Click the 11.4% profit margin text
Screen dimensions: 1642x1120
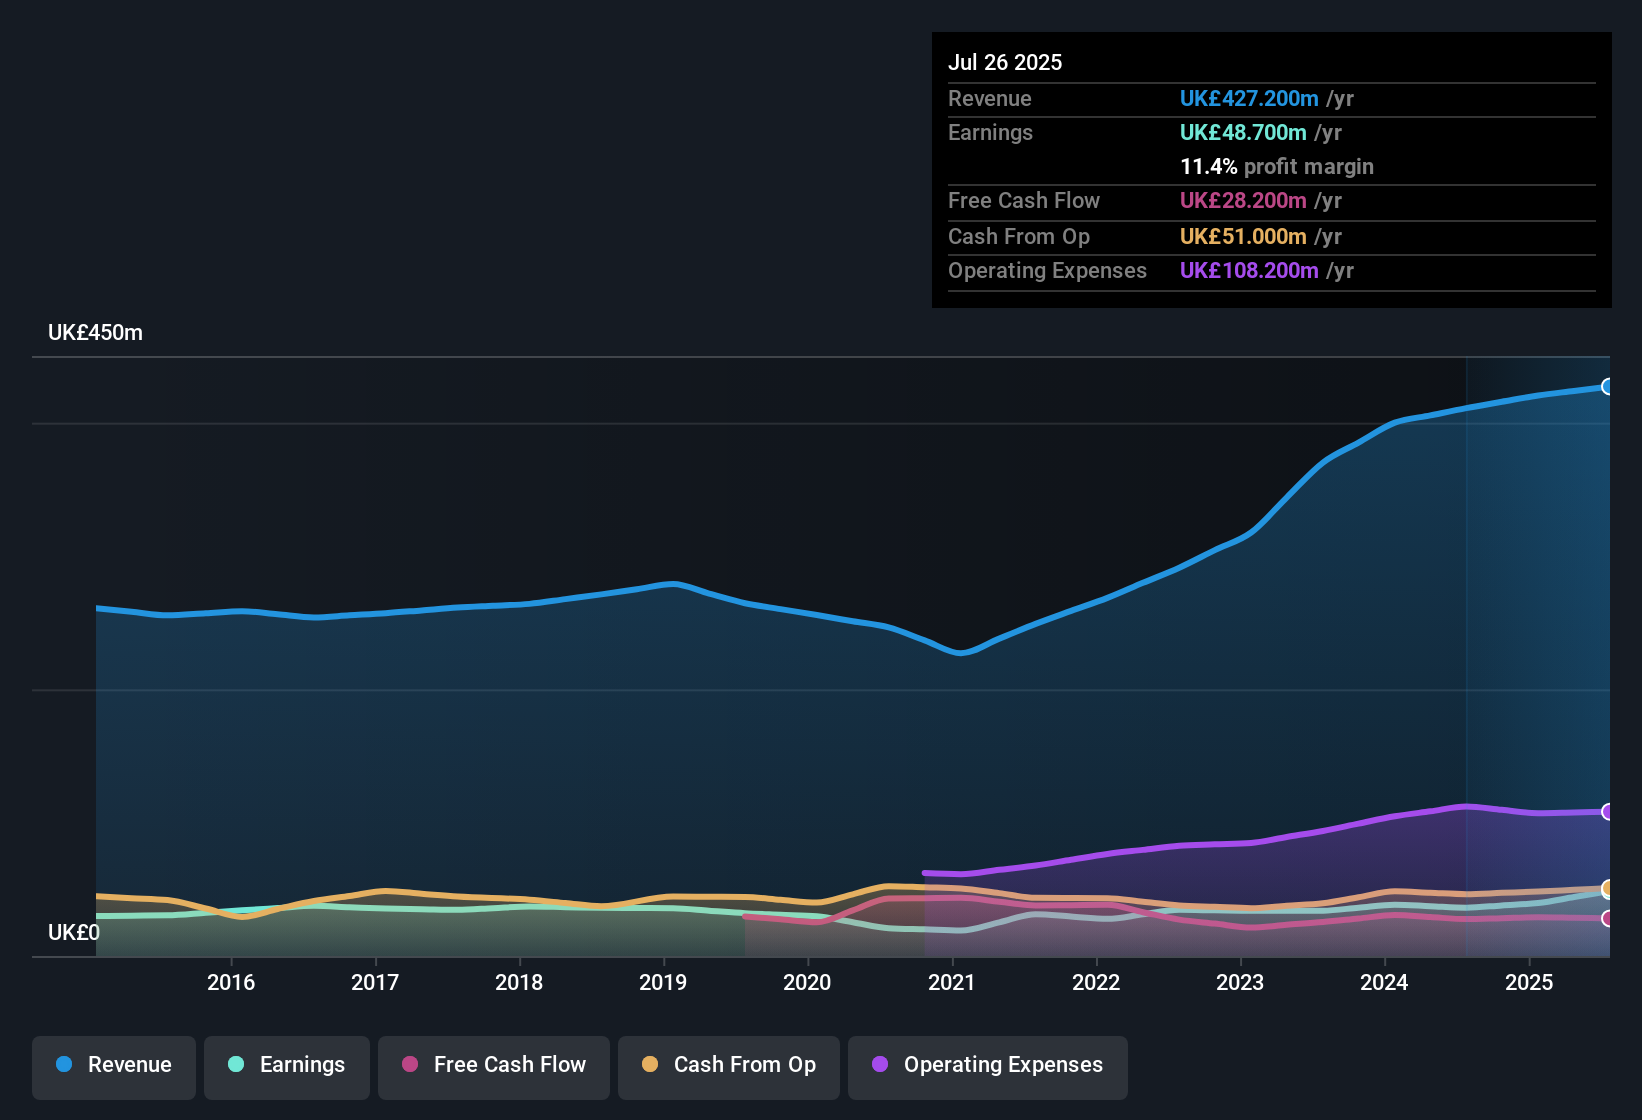tap(1277, 167)
